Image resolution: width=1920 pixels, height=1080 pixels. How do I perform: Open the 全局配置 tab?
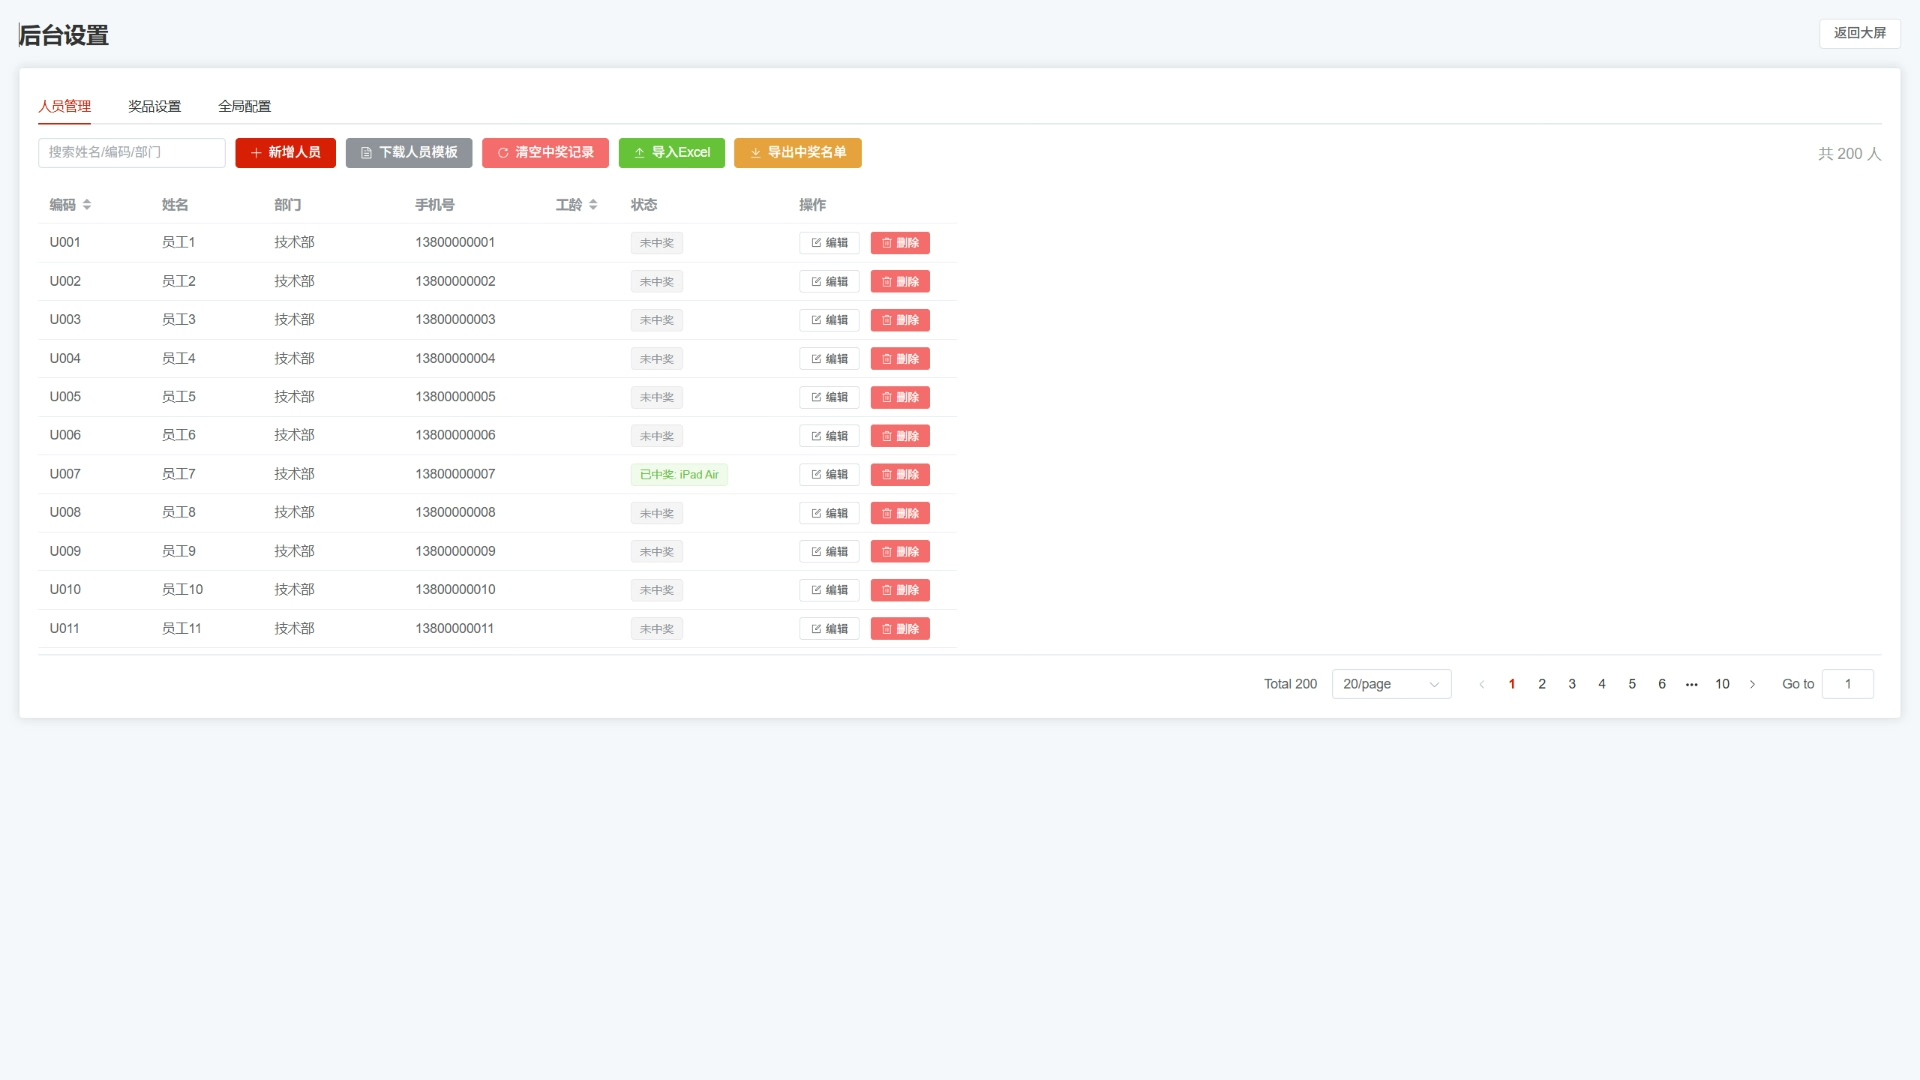pos(244,106)
